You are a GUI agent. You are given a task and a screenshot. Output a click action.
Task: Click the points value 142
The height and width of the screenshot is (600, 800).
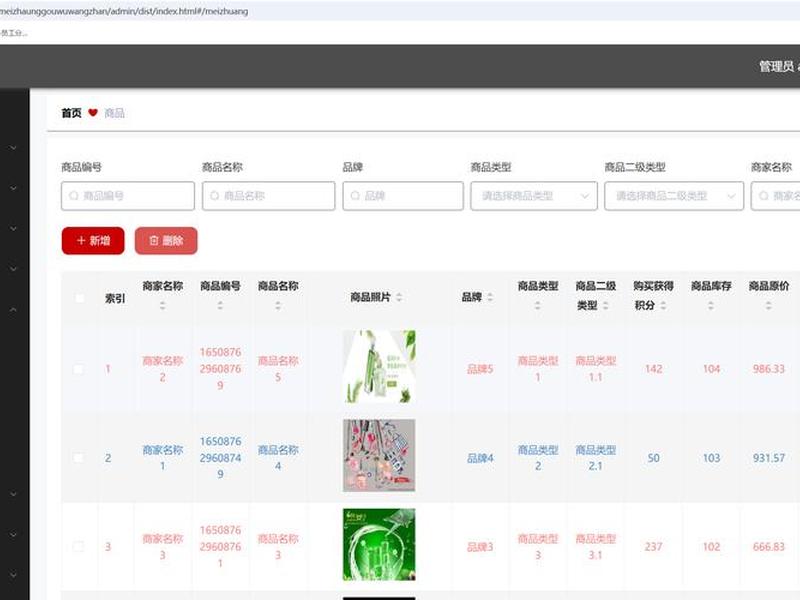[653, 369]
